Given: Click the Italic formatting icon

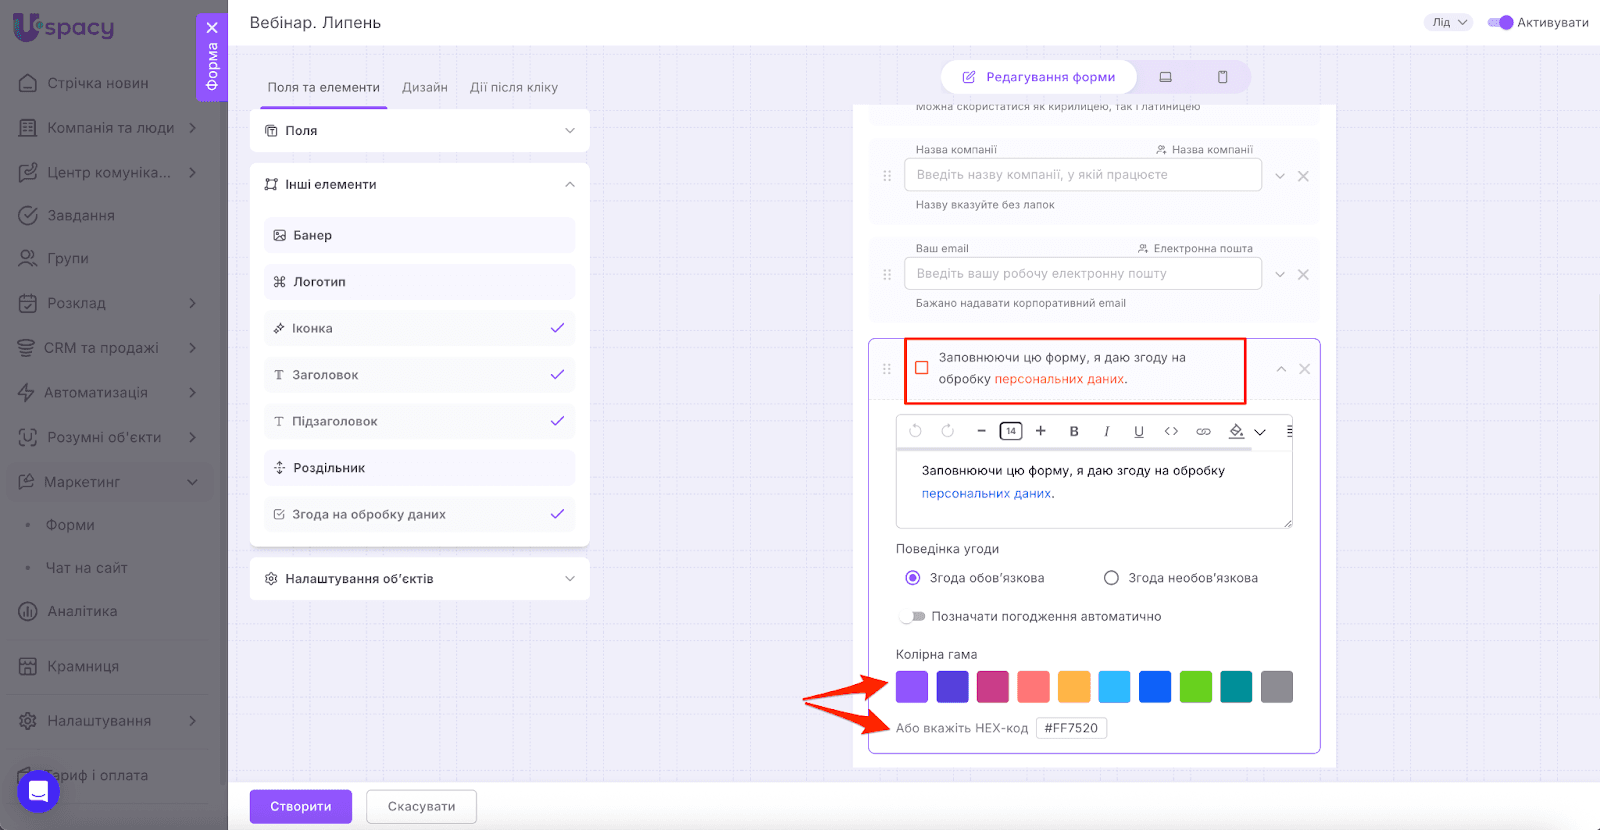Looking at the screenshot, I should pyautogui.click(x=1106, y=432).
